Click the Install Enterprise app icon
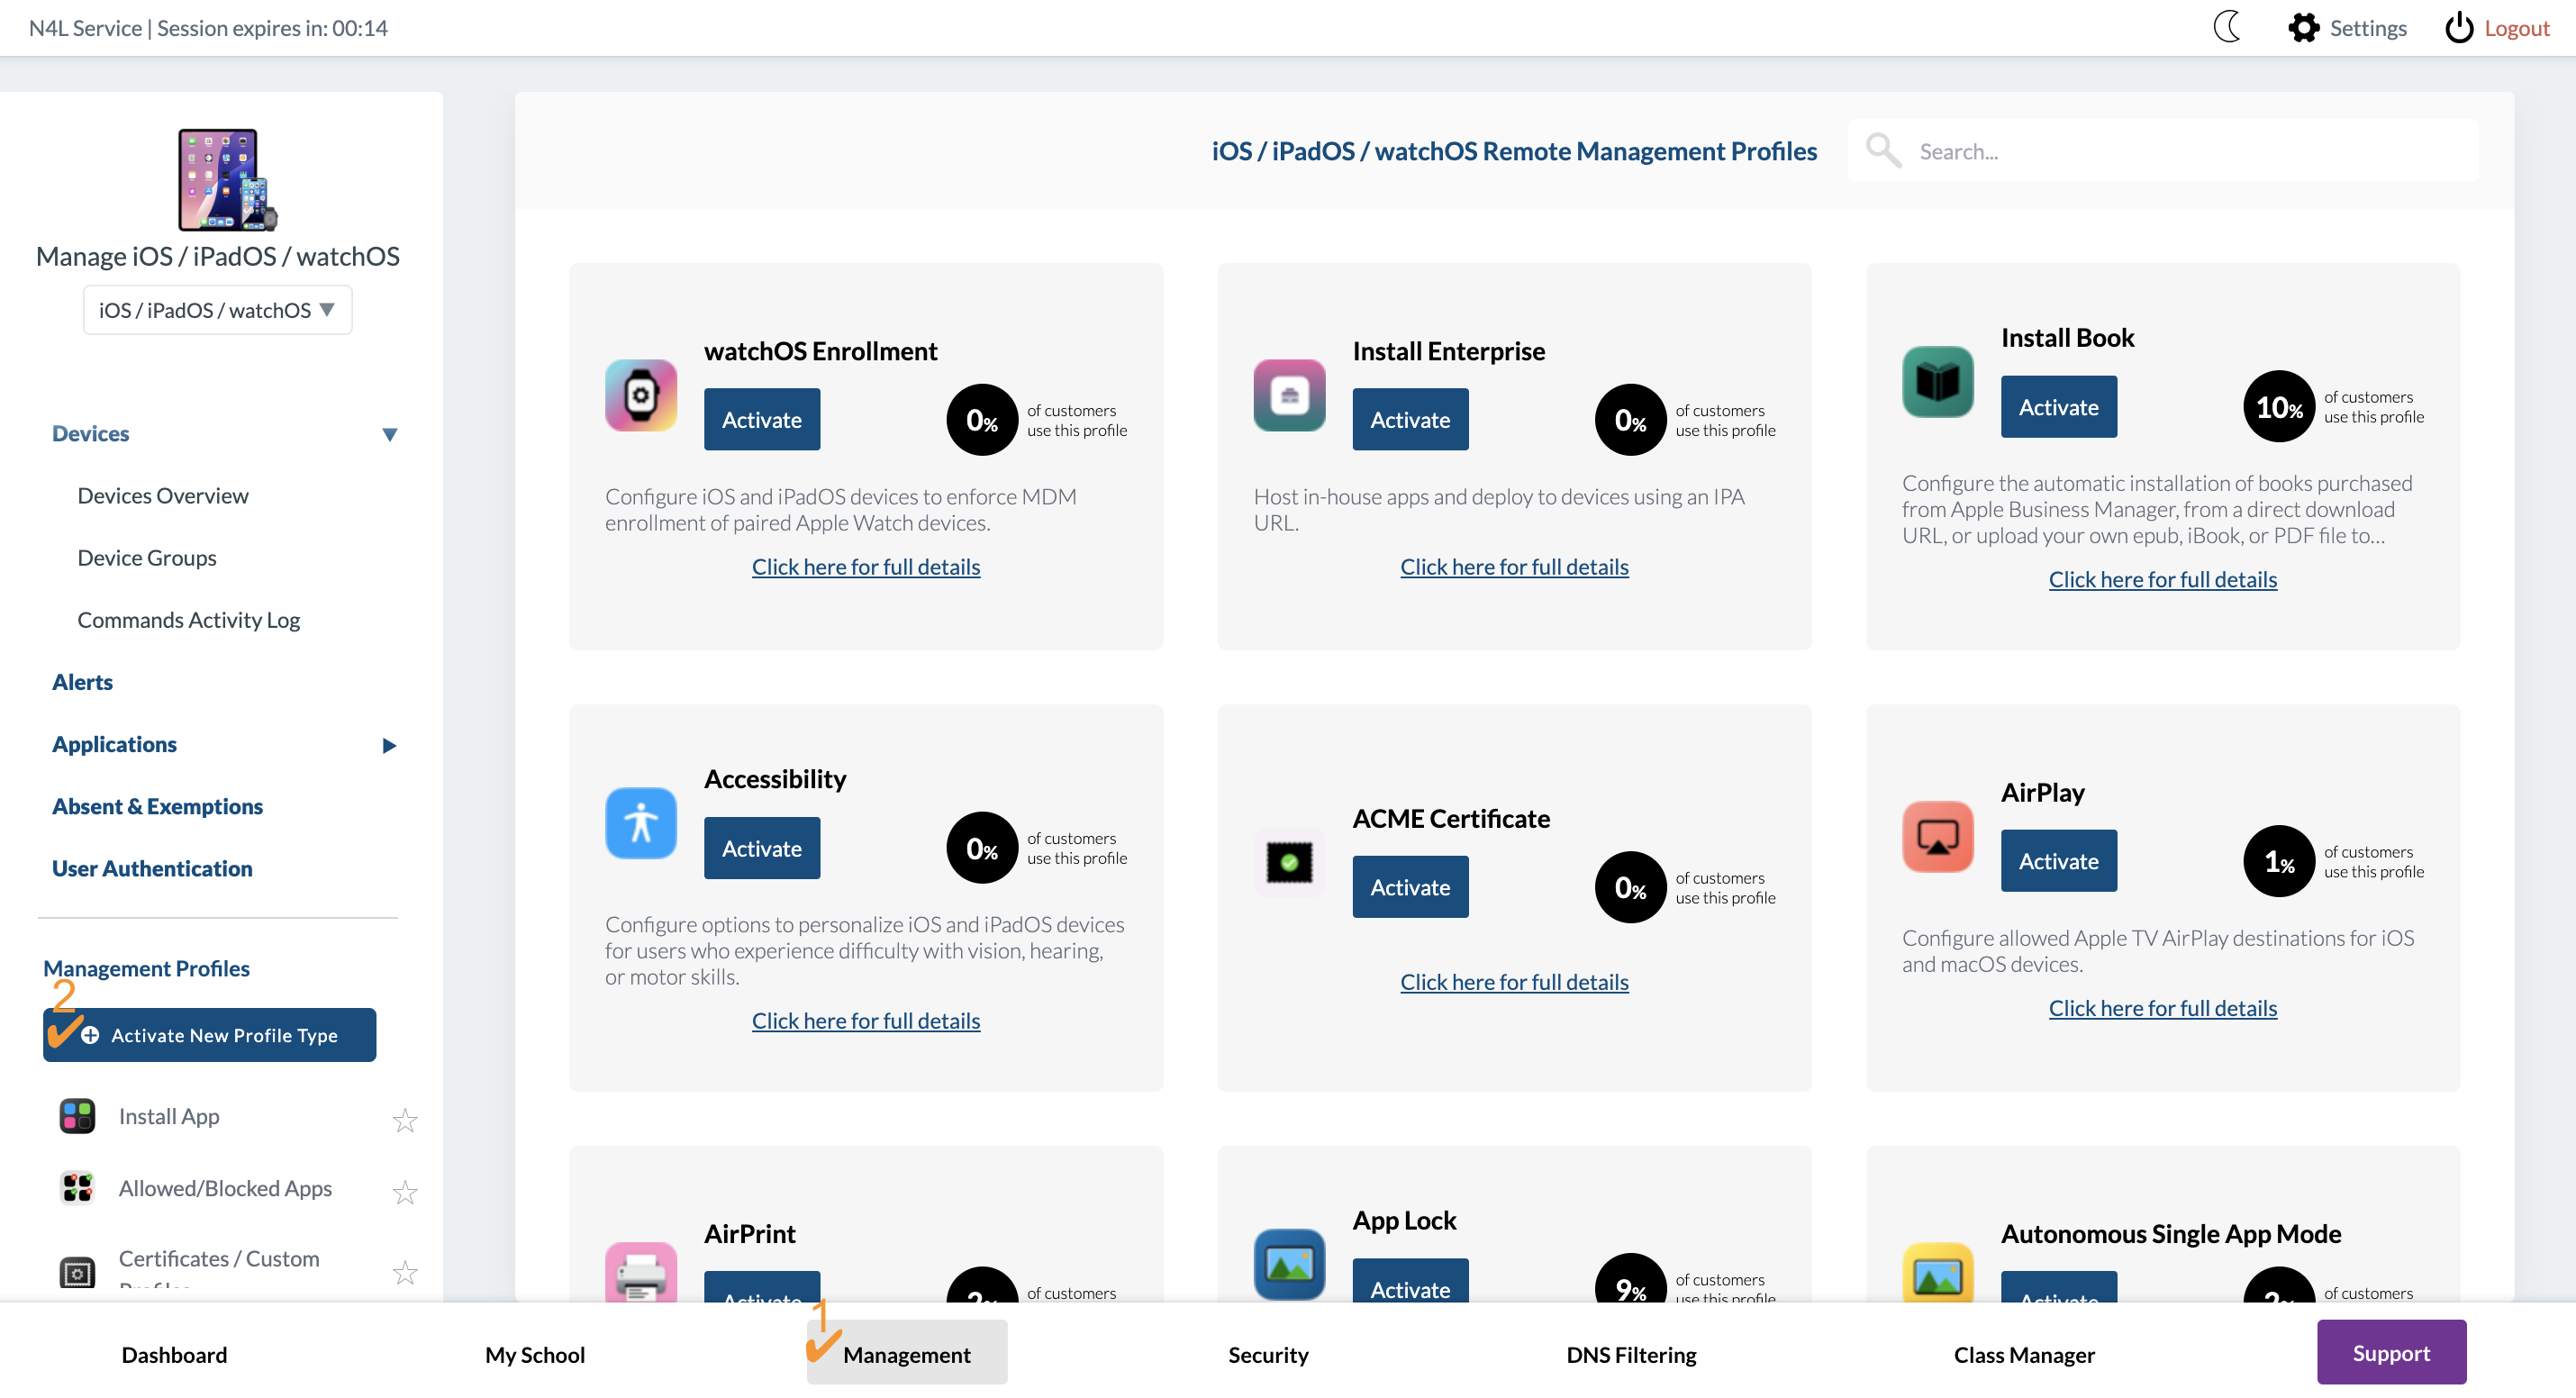This screenshot has height=1398, width=2576. point(1288,395)
